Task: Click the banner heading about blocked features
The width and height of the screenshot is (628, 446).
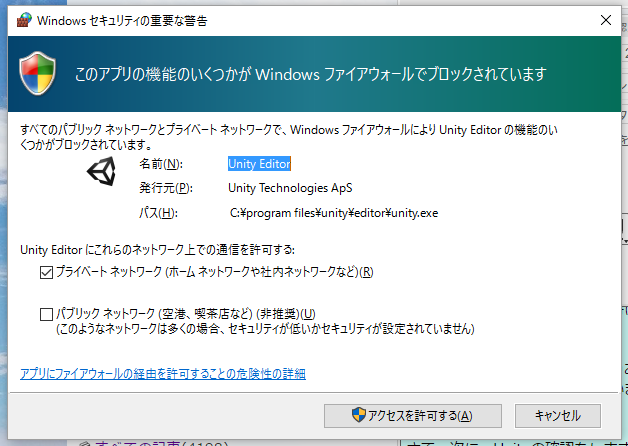Action: point(310,74)
